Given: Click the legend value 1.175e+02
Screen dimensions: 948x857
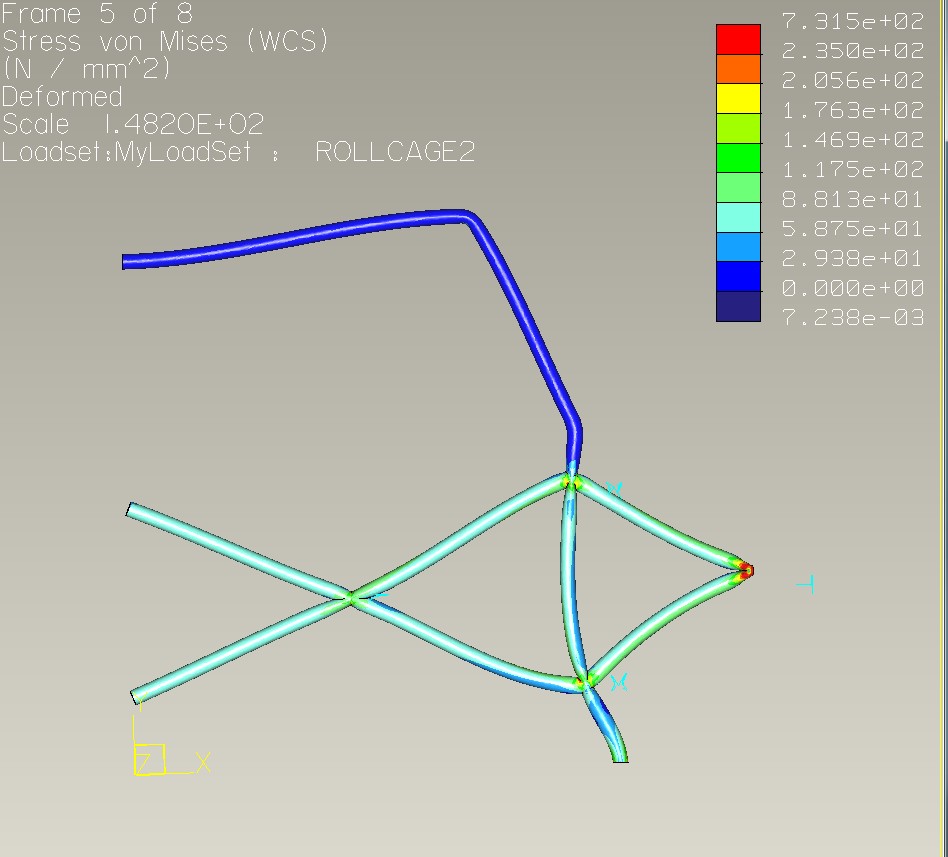Looking at the screenshot, I should (852, 169).
